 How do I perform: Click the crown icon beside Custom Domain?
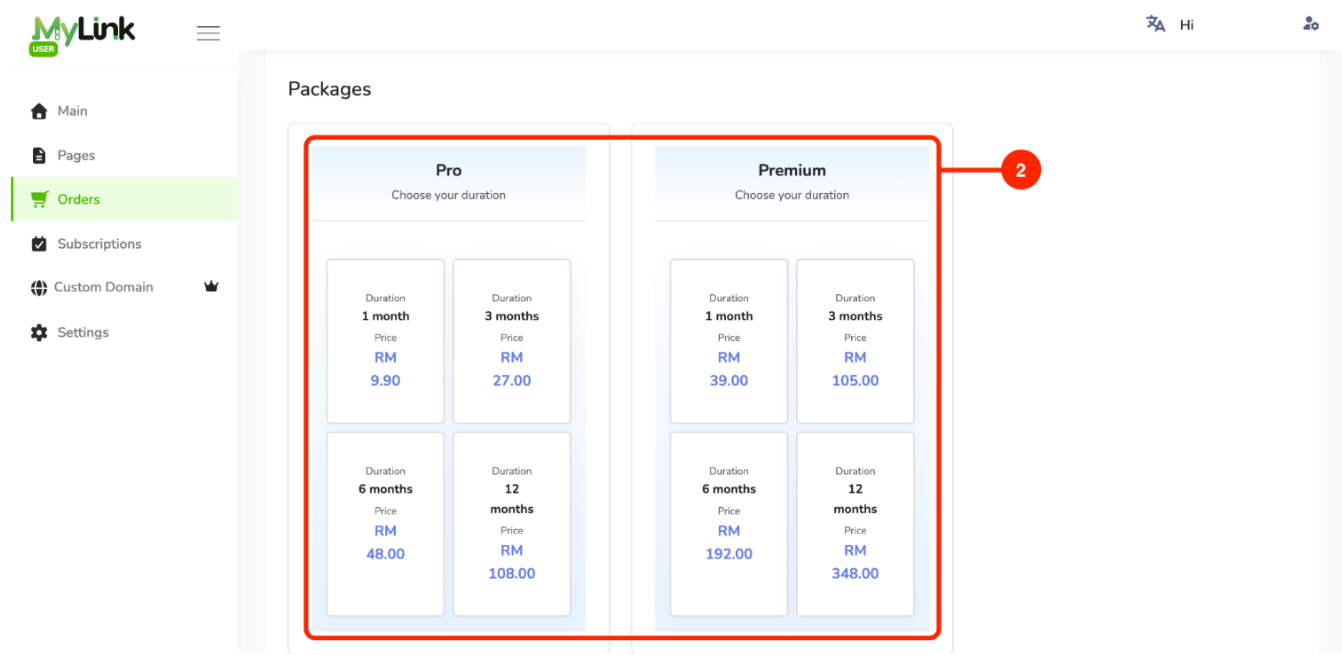point(211,287)
